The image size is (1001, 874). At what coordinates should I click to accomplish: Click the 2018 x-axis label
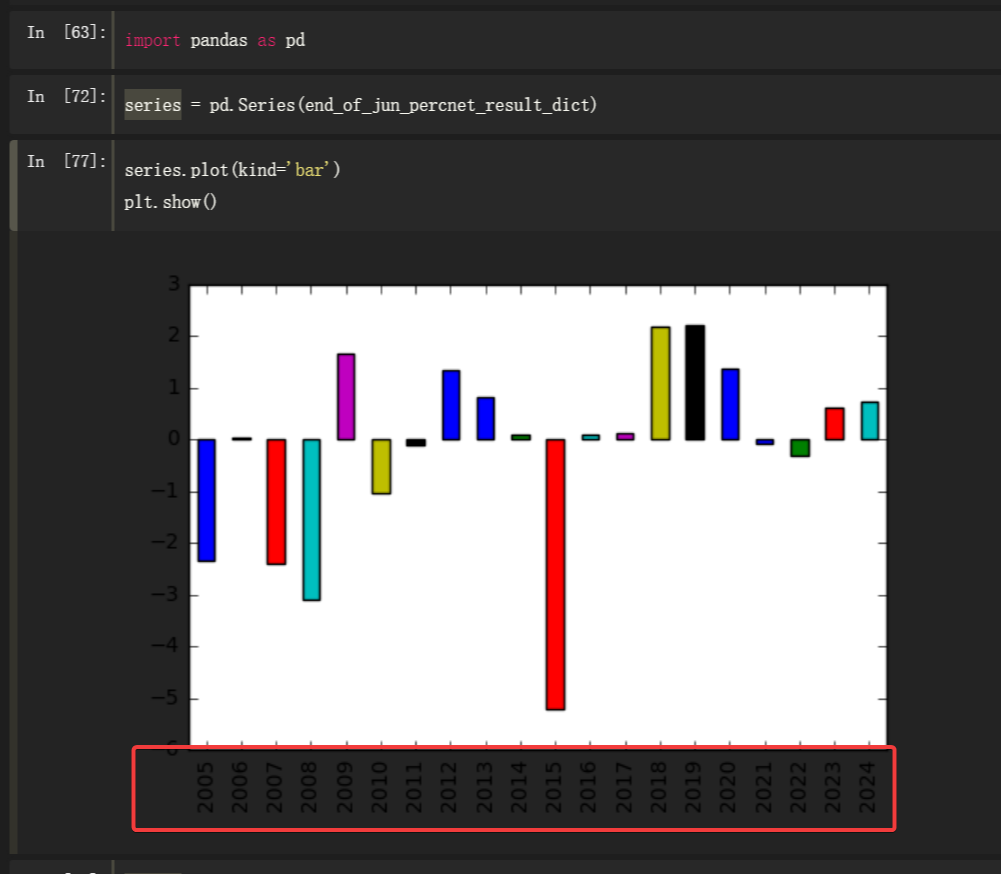659,787
